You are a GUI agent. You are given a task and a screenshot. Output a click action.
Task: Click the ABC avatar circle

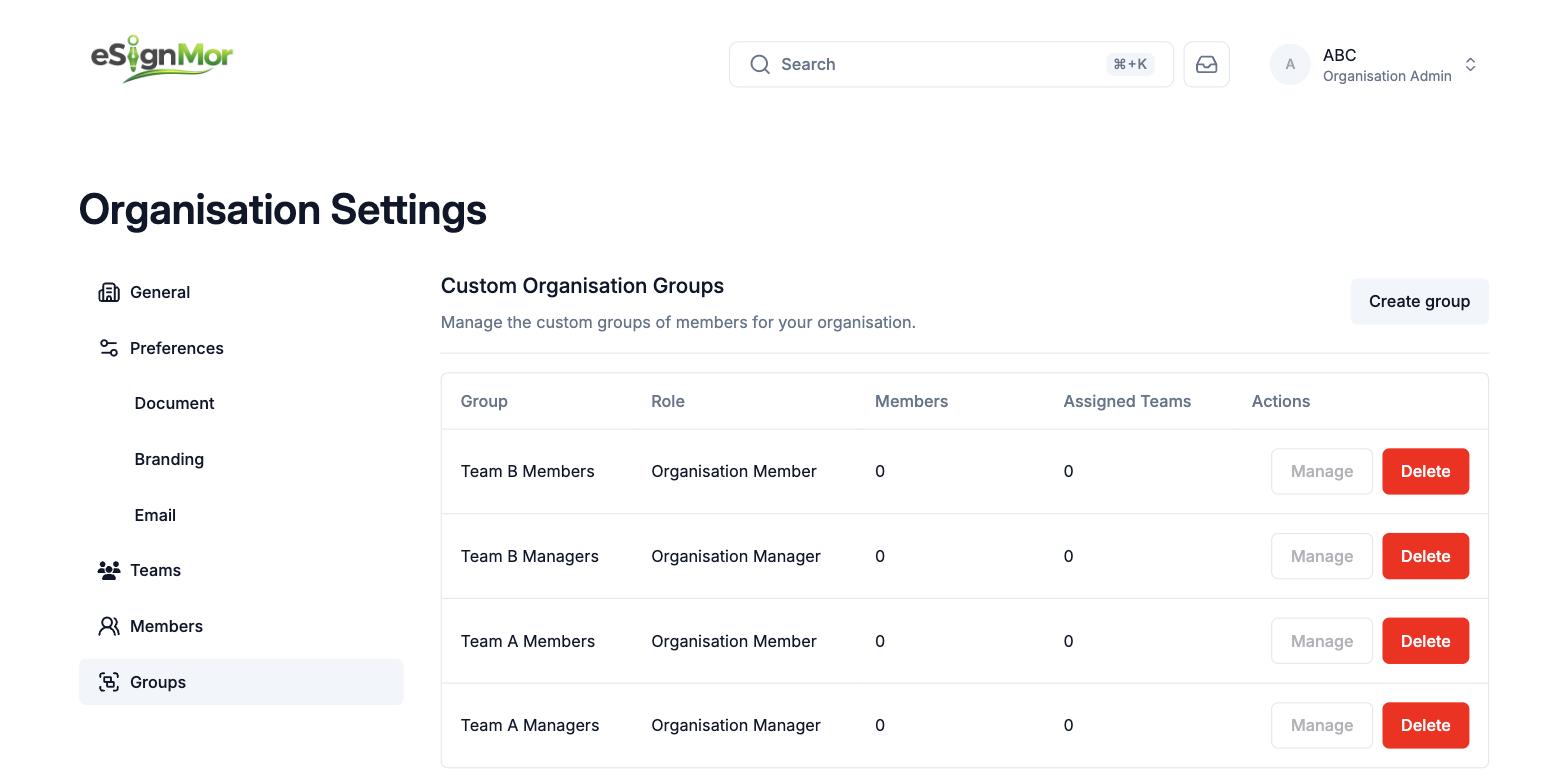tap(1290, 64)
